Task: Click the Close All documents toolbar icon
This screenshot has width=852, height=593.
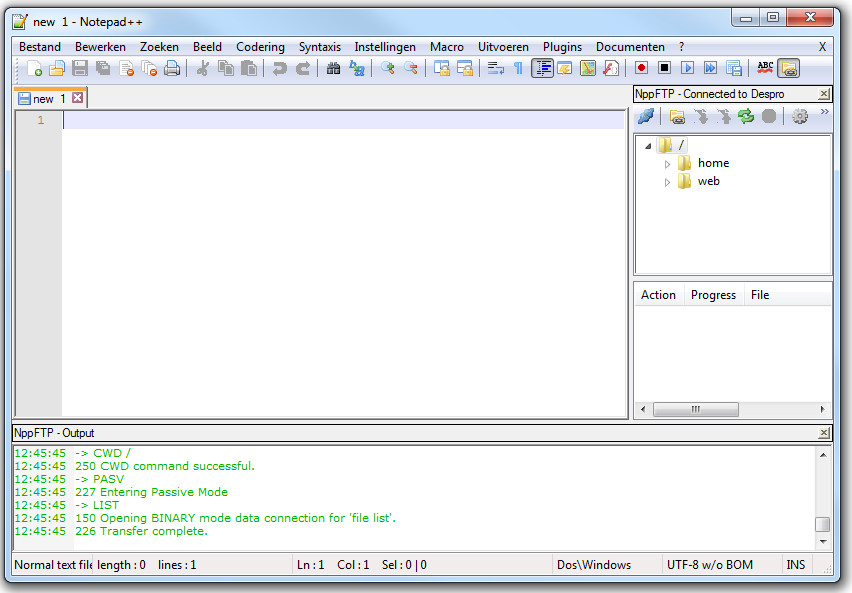Action: 149,68
